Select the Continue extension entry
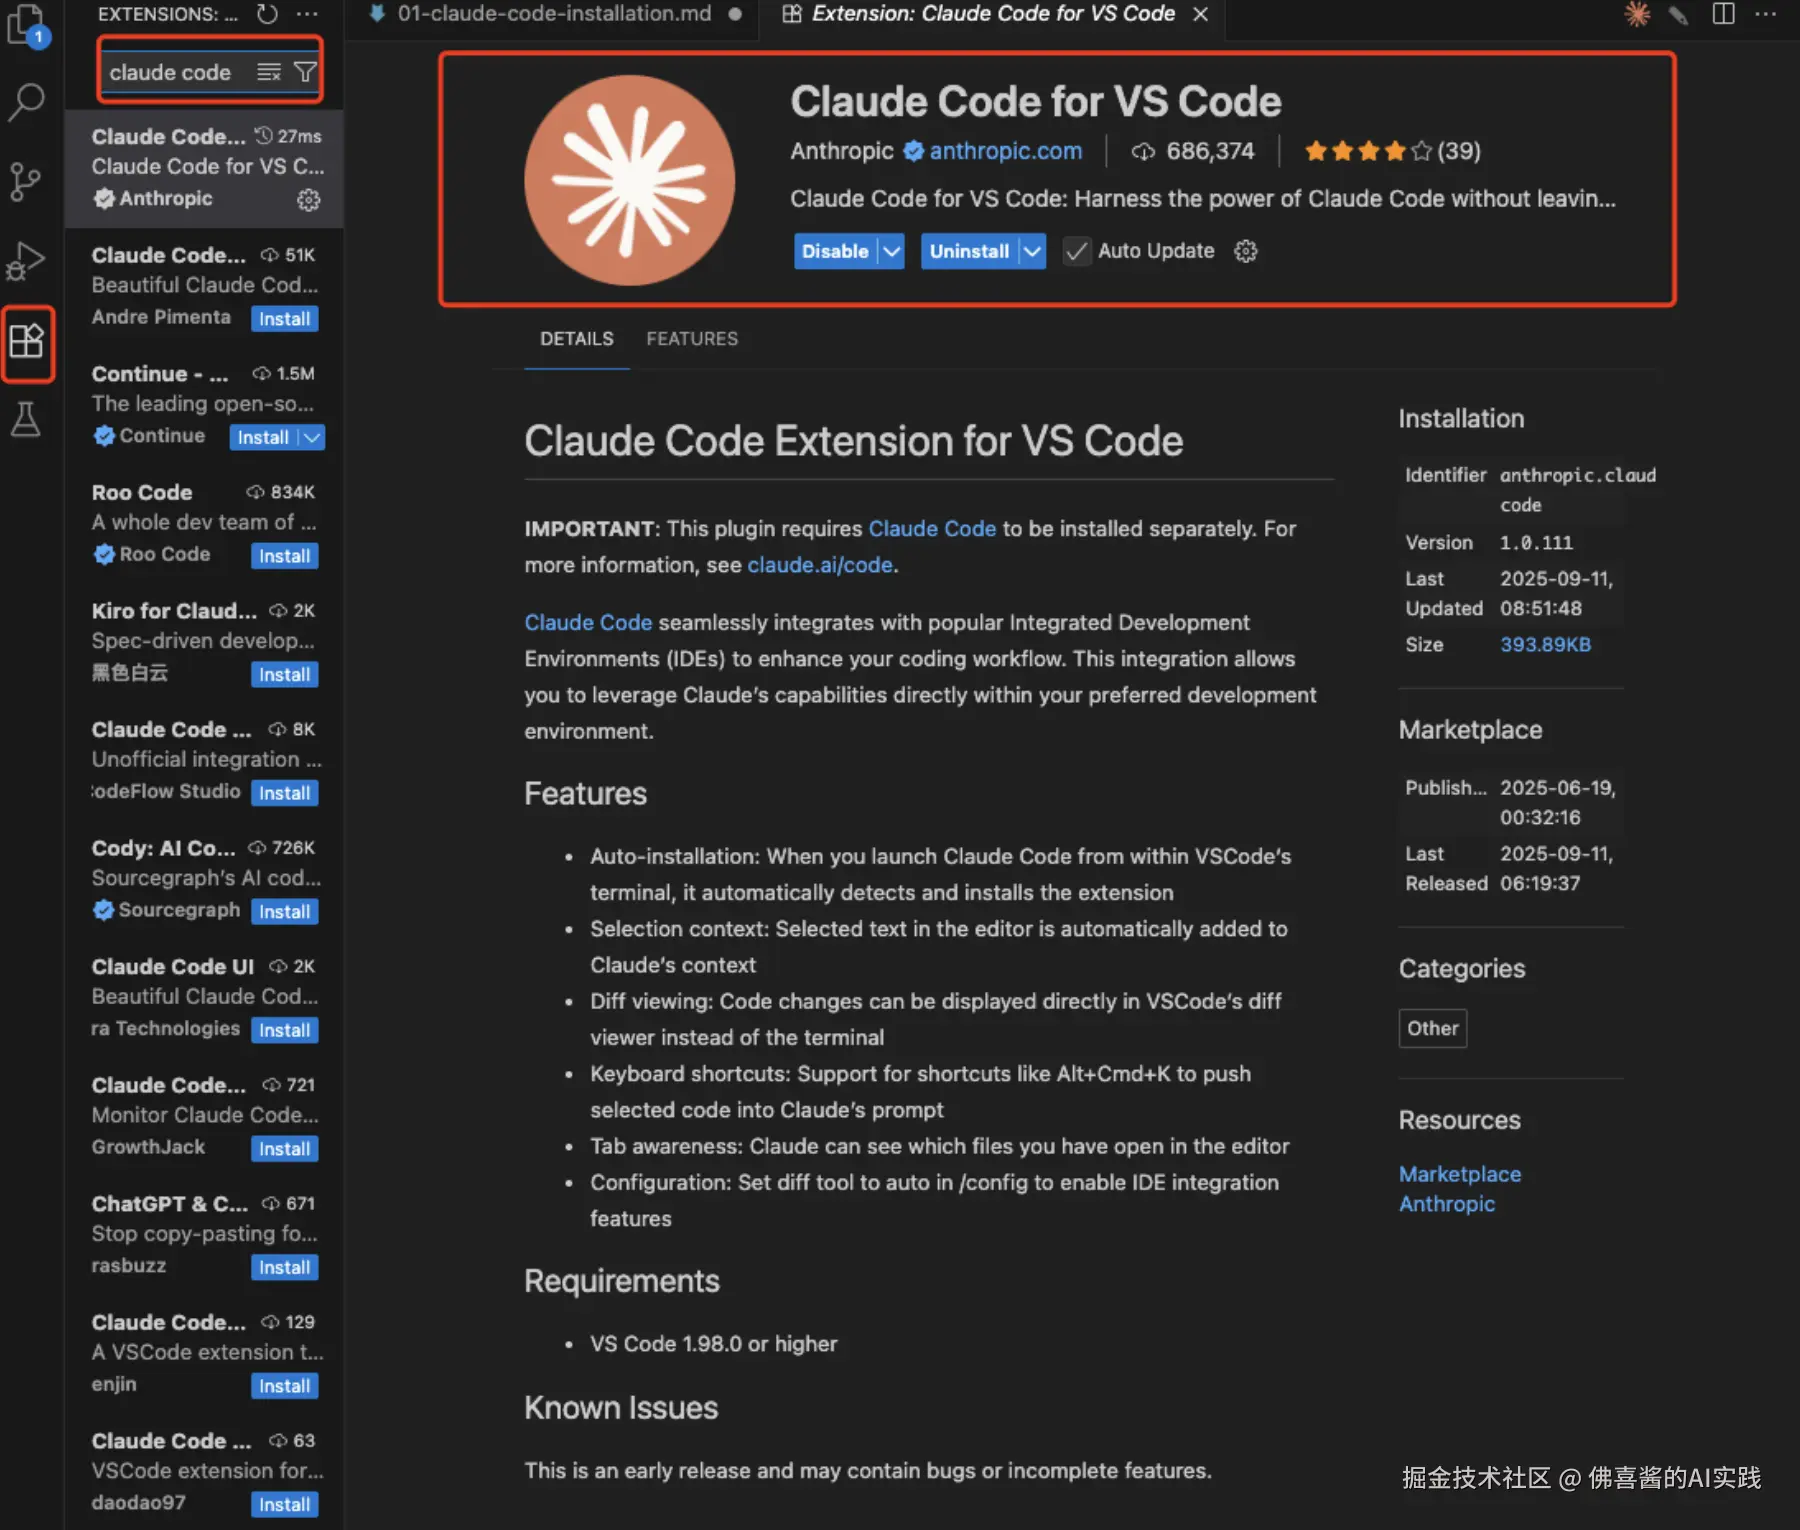The image size is (1800, 1530). click(x=204, y=405)
